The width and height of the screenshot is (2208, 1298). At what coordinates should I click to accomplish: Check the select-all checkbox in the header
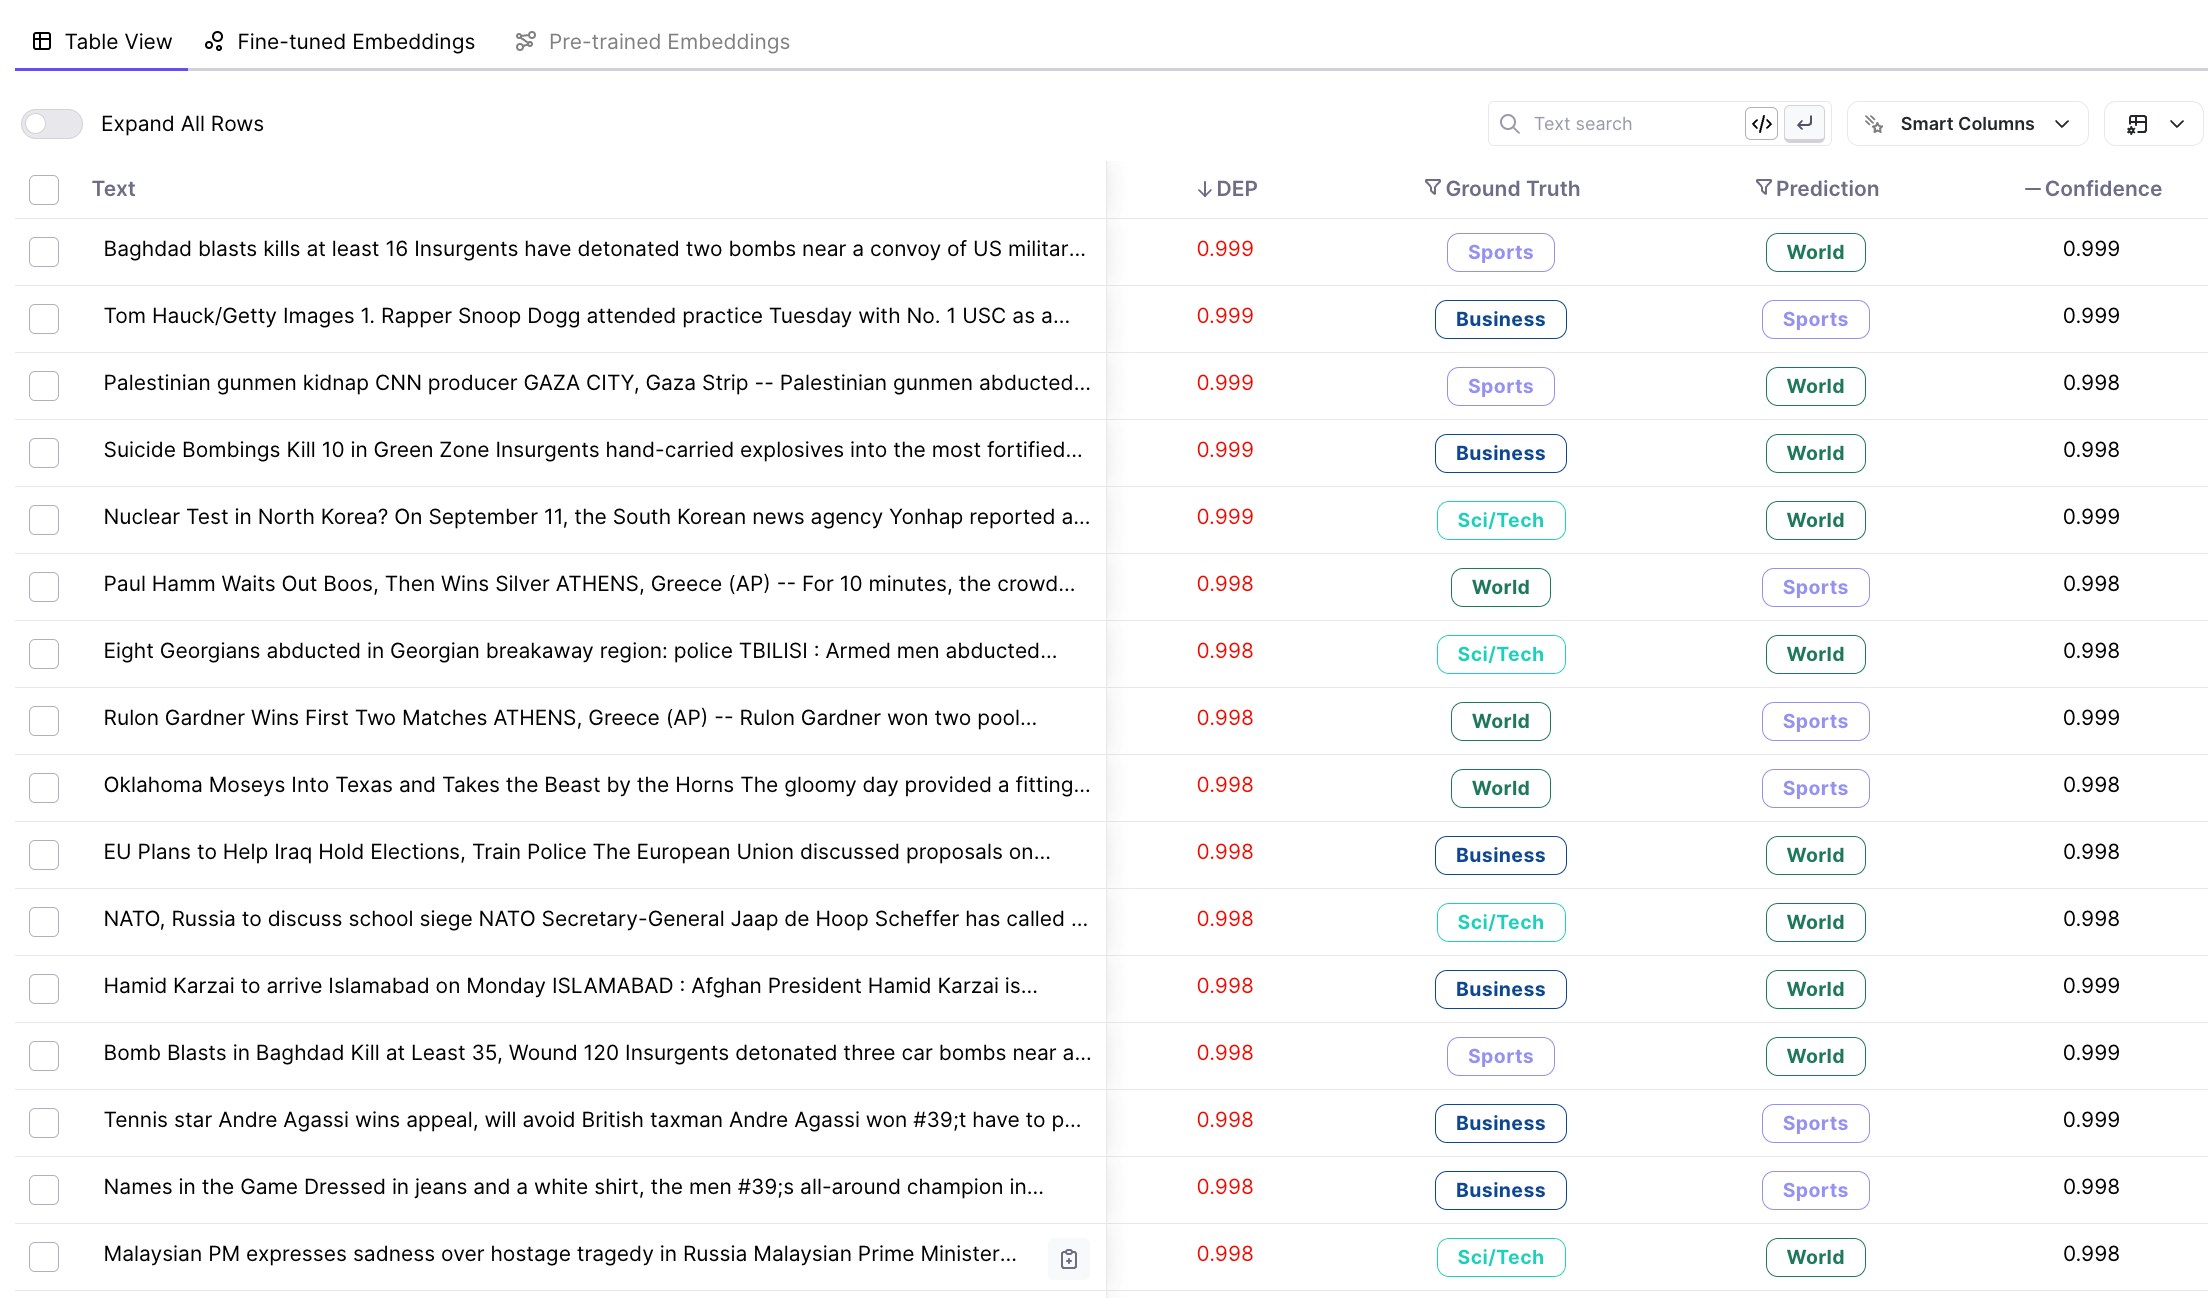(x=44, y=189)
